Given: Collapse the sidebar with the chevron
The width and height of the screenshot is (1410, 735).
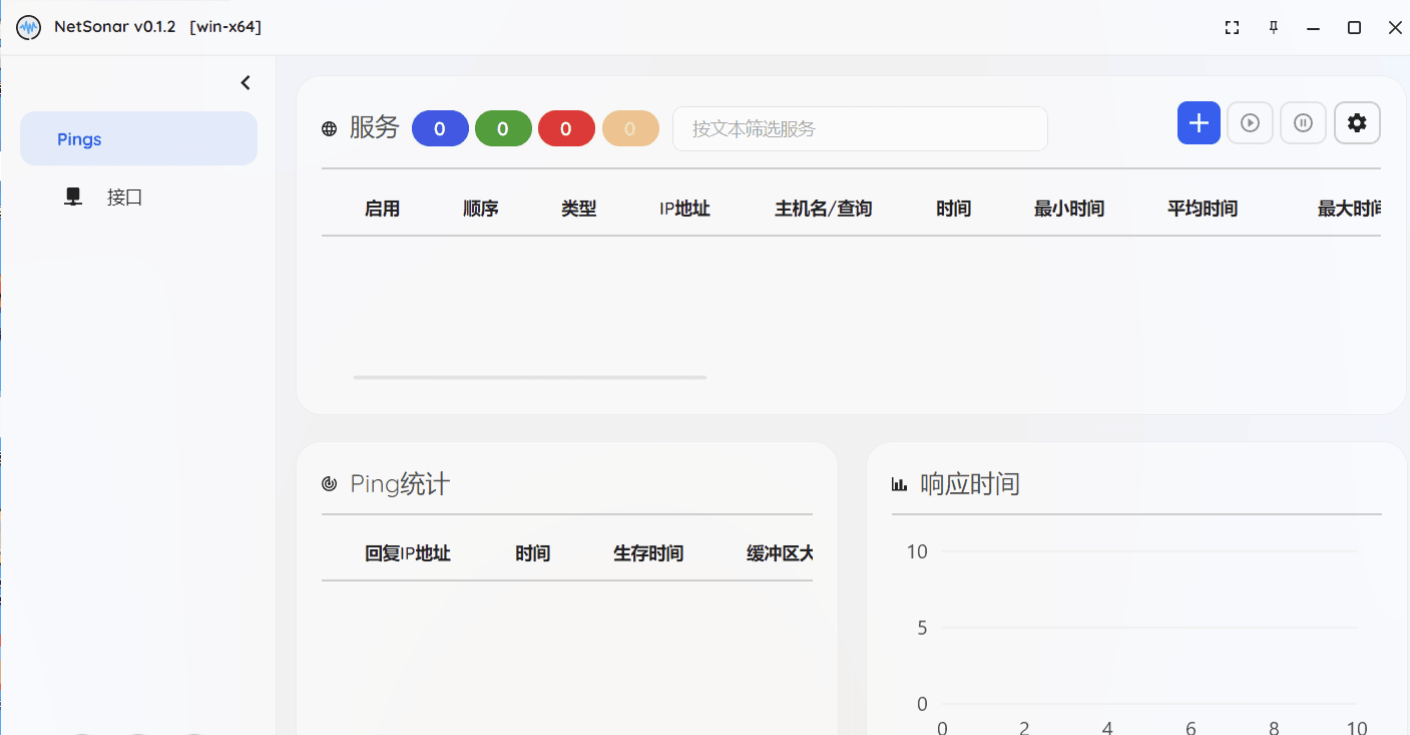Looking at the screenshot, I should pos(245,82).
